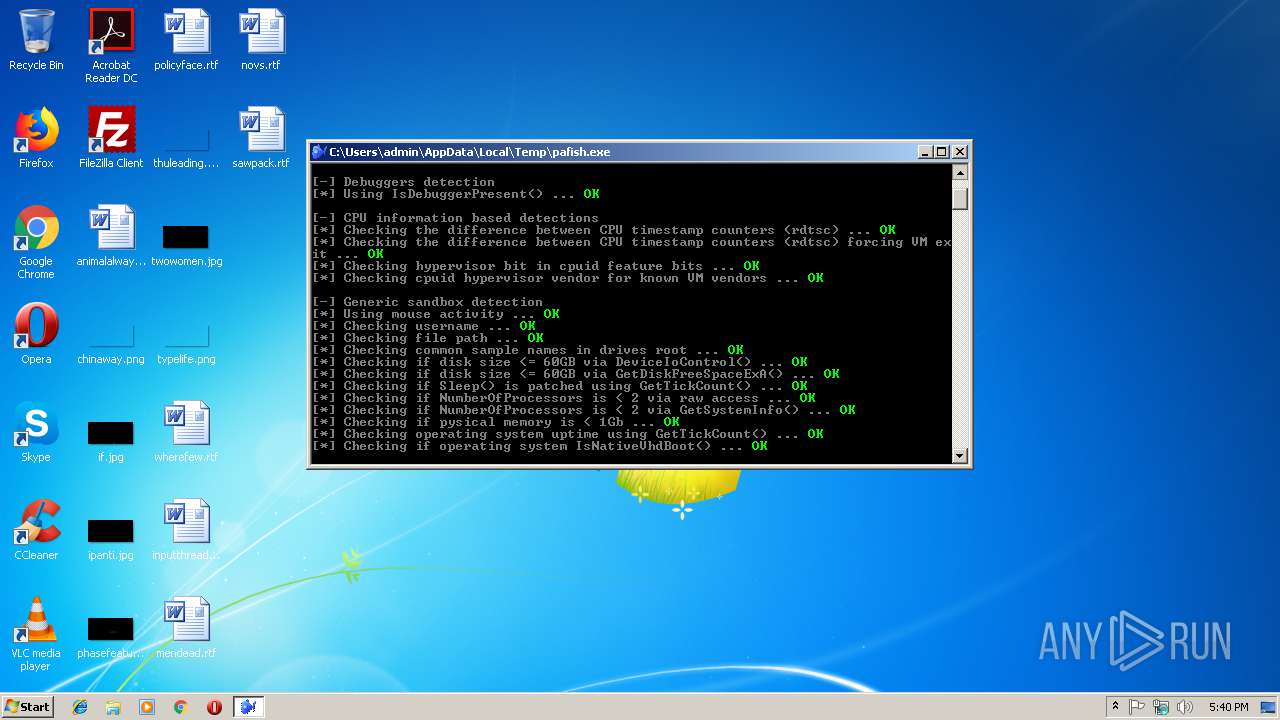Open the 5:40 PM clock
Viewport: 1280px width, 720px height.
[x=1228, y=707]
